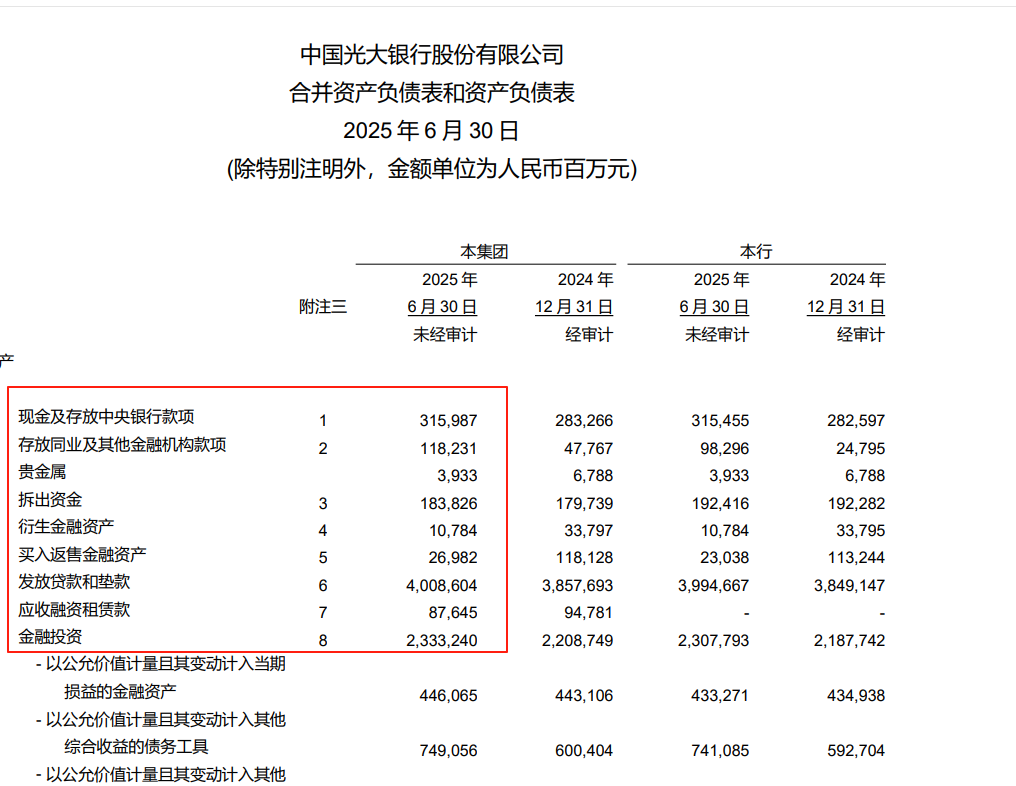The image size is (1016, 786).
Task: Click the value 118,128
Action: (x=584, y=558)
